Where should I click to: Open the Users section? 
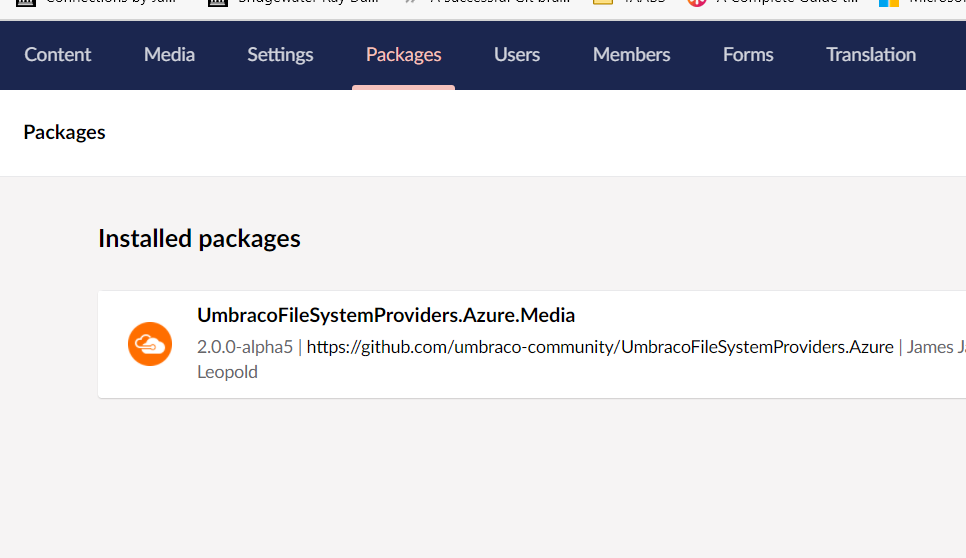pos(516,55)
